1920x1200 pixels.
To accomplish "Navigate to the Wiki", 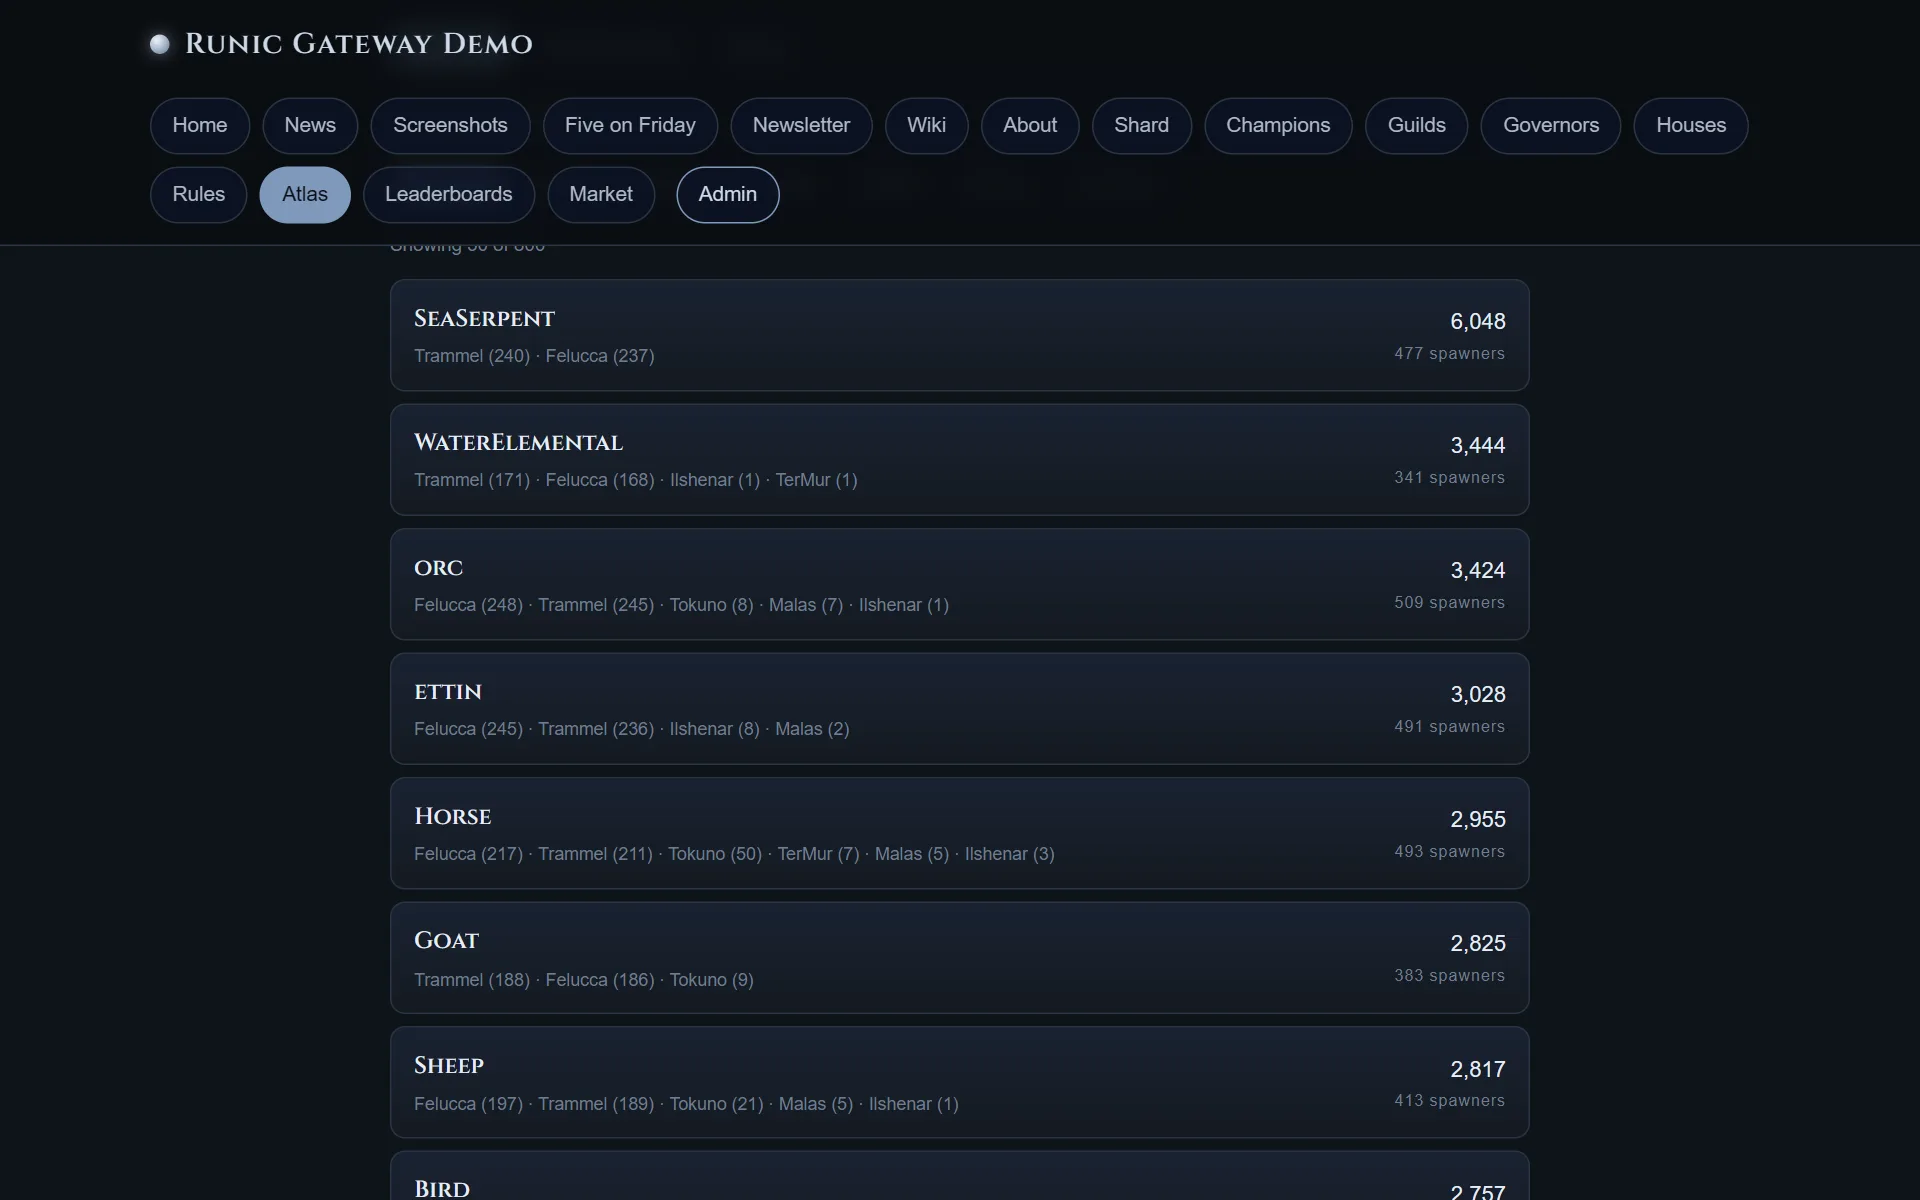I will click(x=926, y=126).
